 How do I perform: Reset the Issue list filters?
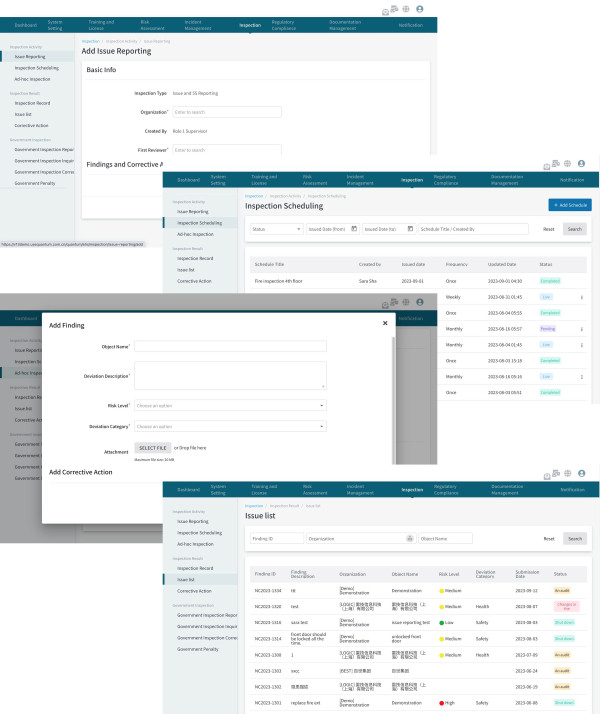pos(548,538)
